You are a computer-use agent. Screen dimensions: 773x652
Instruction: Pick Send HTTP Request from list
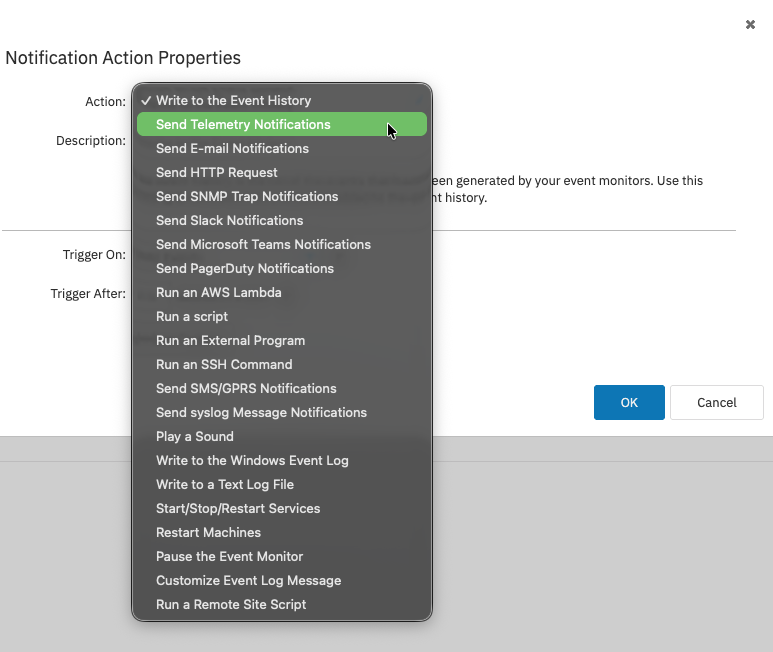point(217,173)
